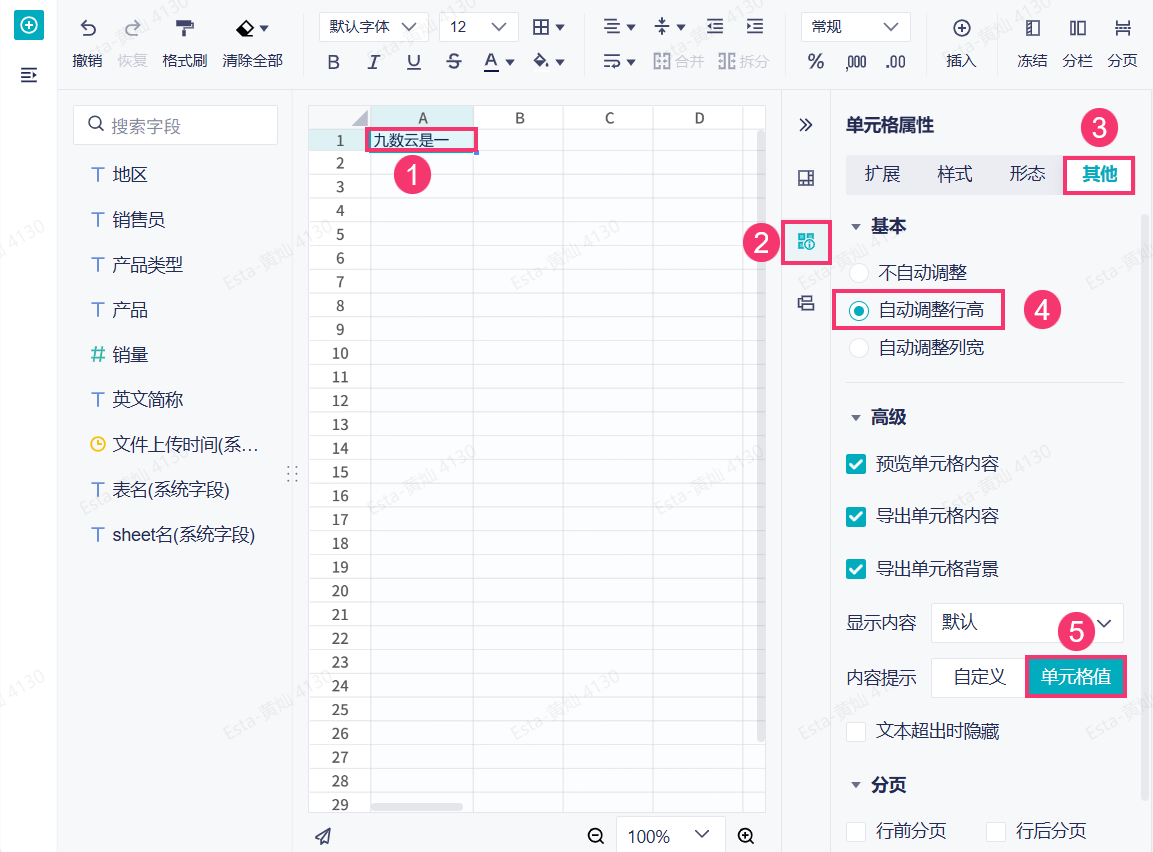The image size is (1153, 852).
Task: Collapse the 分页 section
Action: [x=856, y=785]
